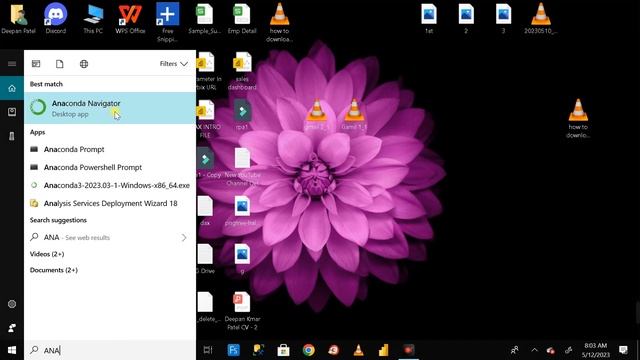Select Sample_Su spreadsheet file on desktop

204,19
